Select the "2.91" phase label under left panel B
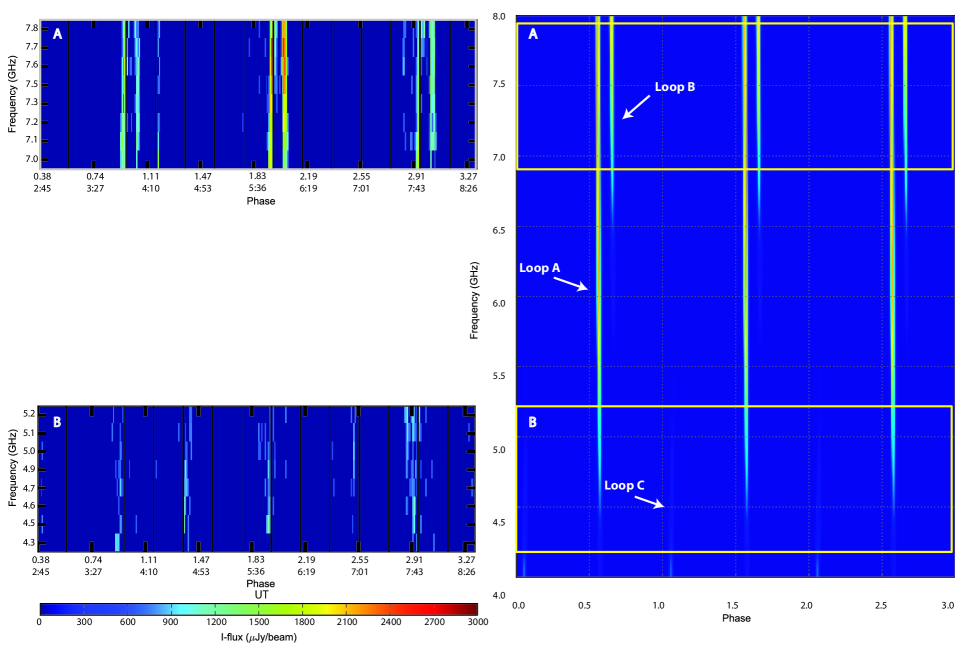 414,560
